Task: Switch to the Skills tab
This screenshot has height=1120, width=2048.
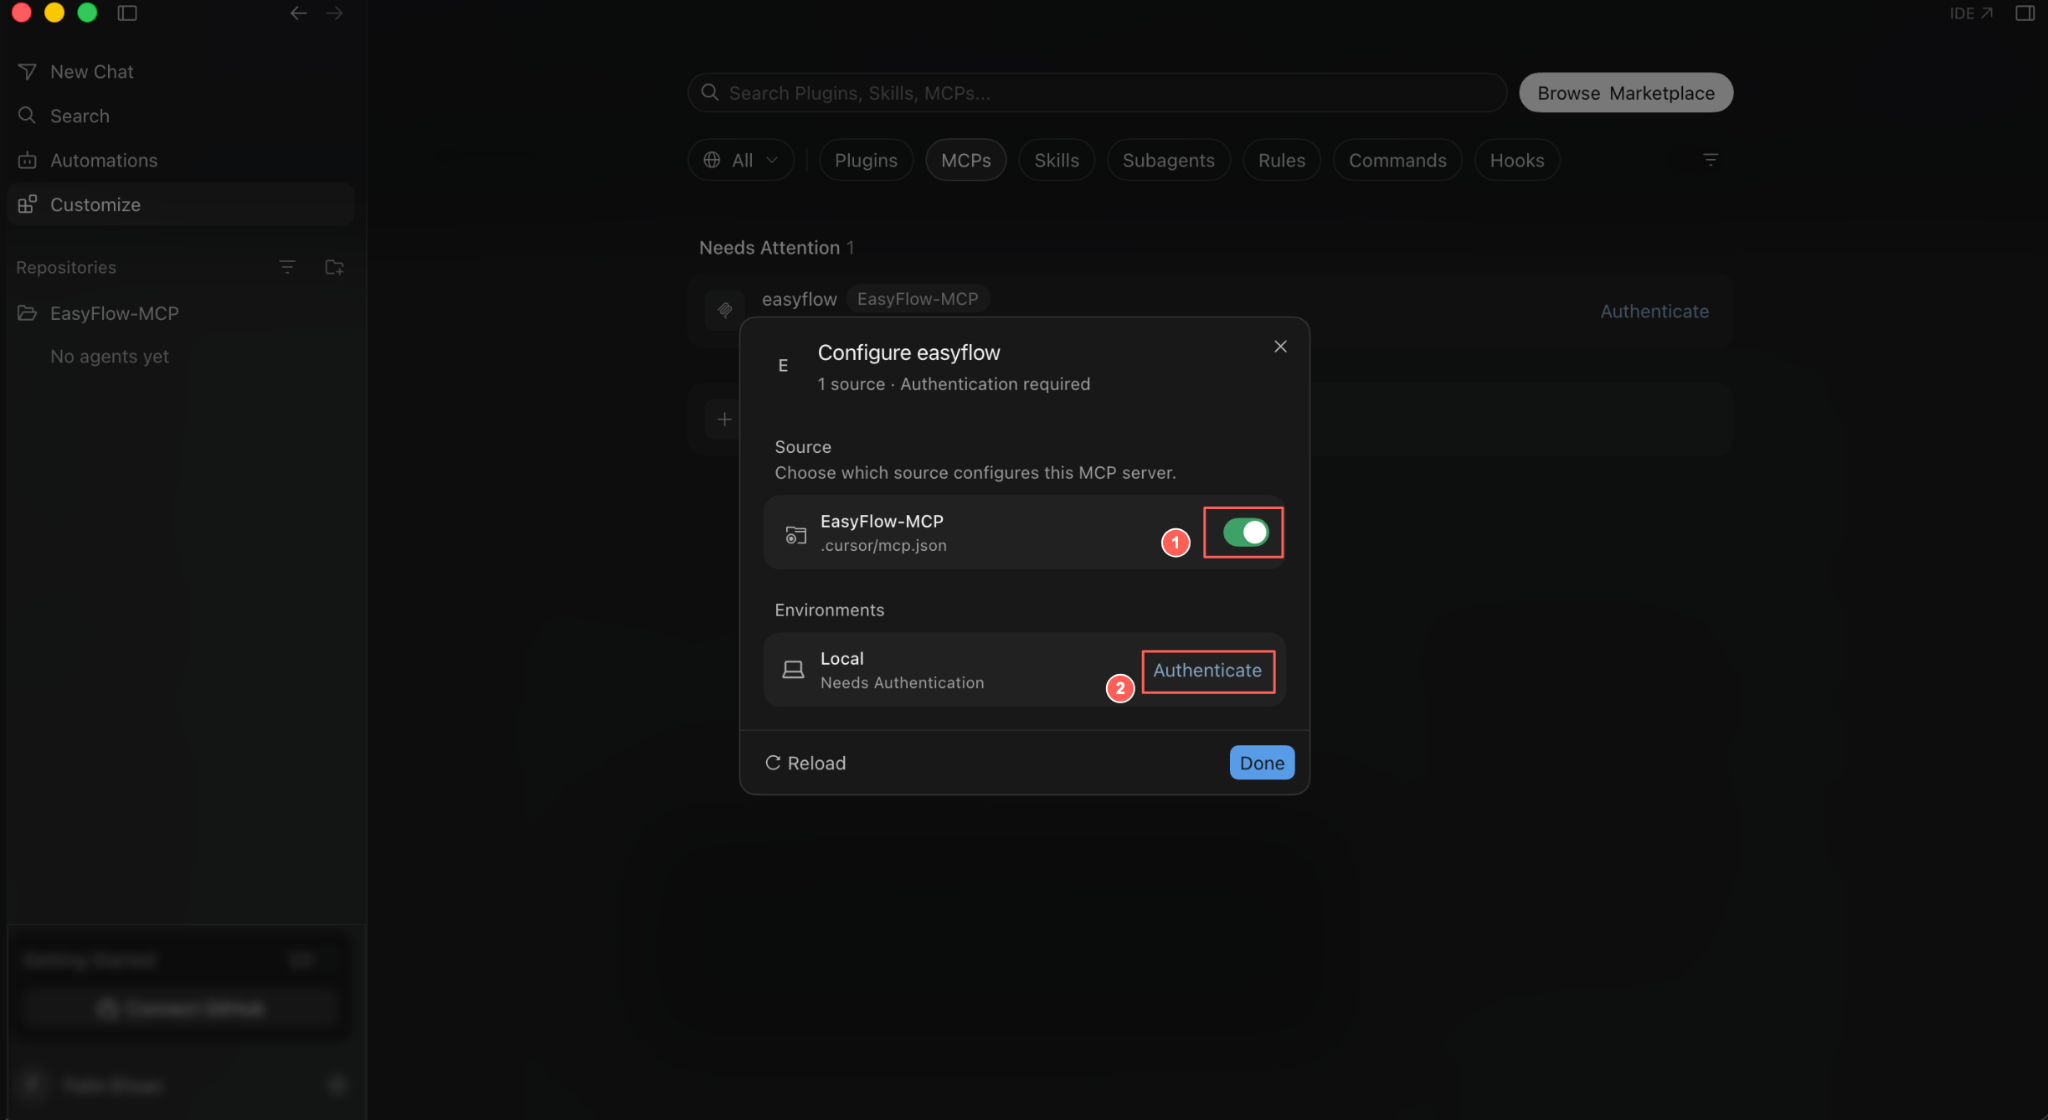Action: click(x=1056, y=160)
